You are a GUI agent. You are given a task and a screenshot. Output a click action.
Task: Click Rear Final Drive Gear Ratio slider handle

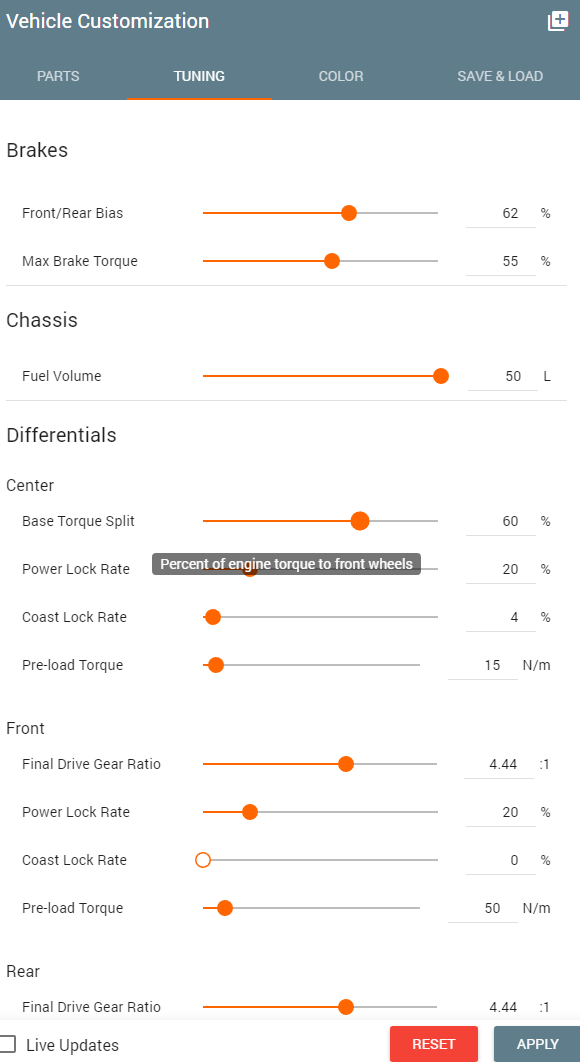(346, 1007)
